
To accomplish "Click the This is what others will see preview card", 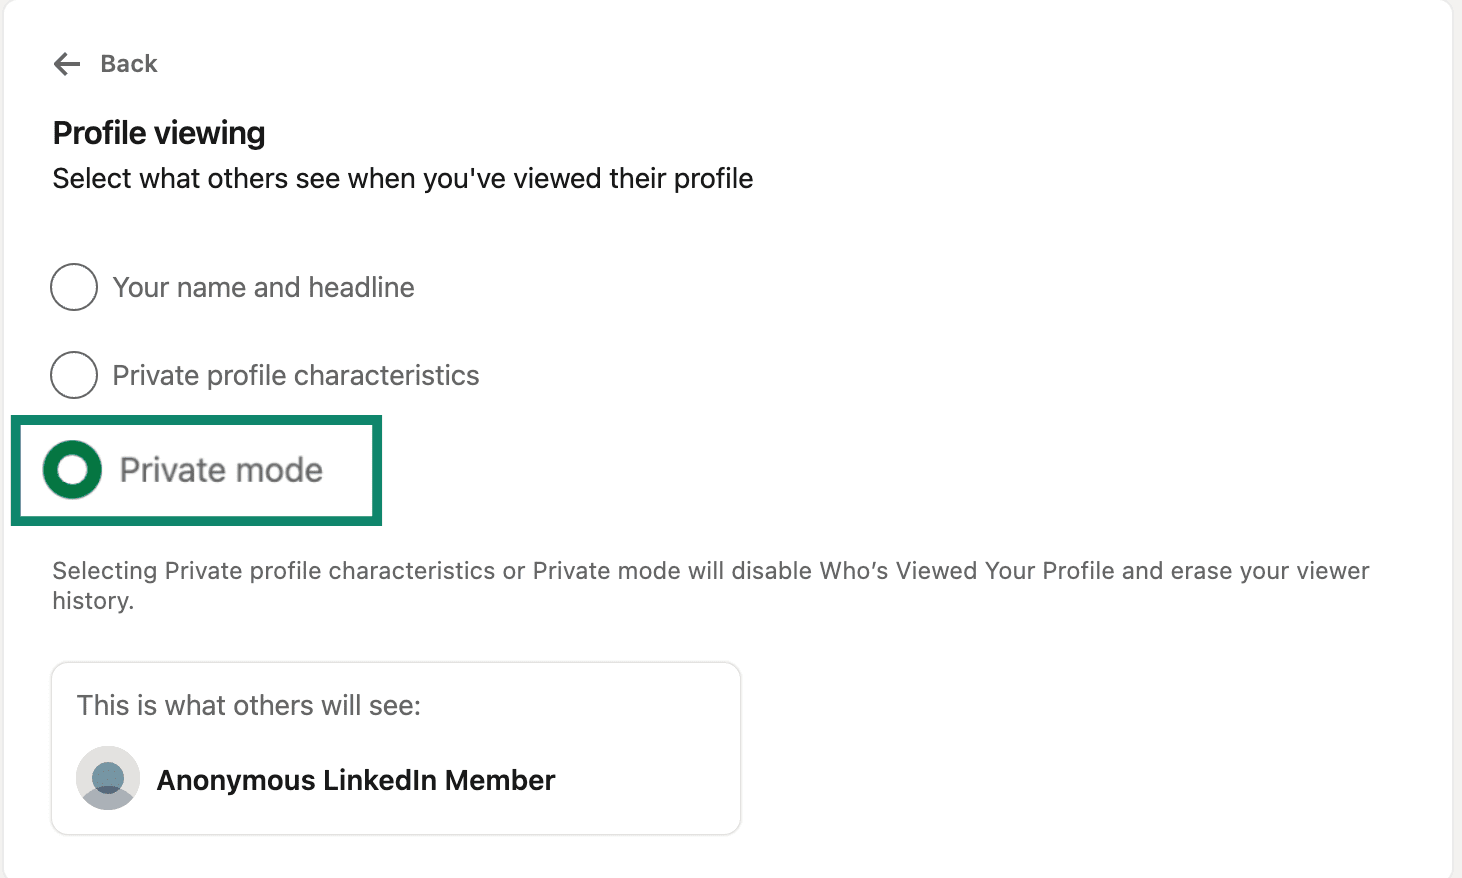I will (395, 747).
